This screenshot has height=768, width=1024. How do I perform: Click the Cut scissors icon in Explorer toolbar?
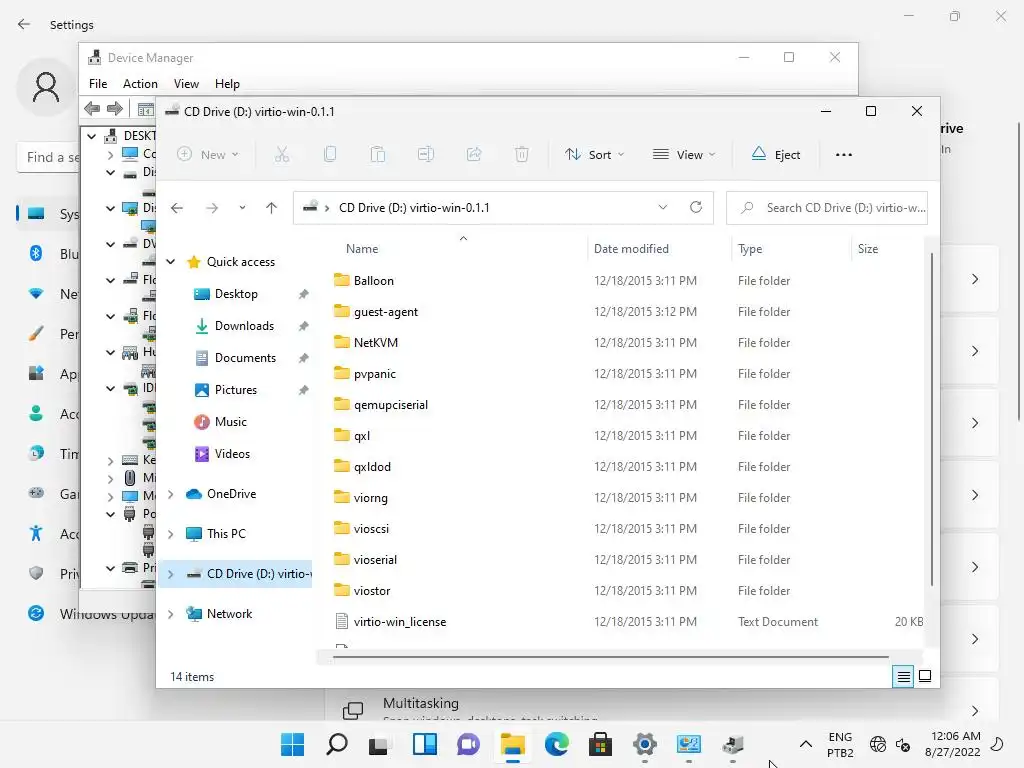(x=281, y=155)
